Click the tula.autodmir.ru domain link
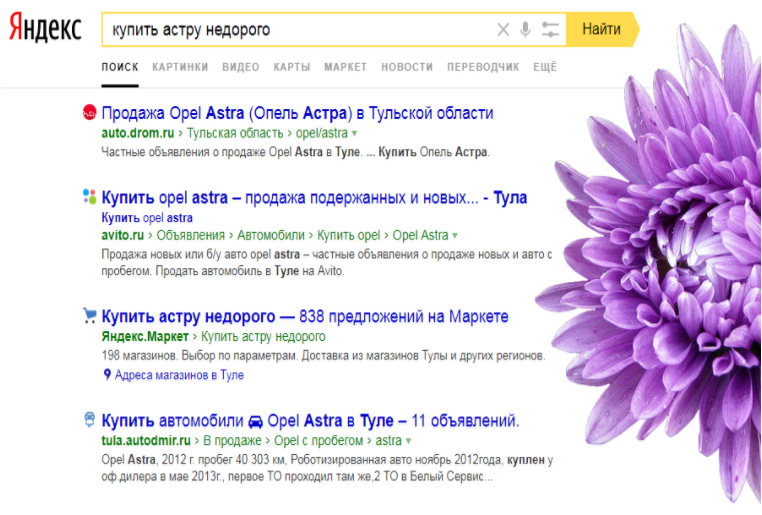Screen dimensions: 762x515 click(146, 441)
